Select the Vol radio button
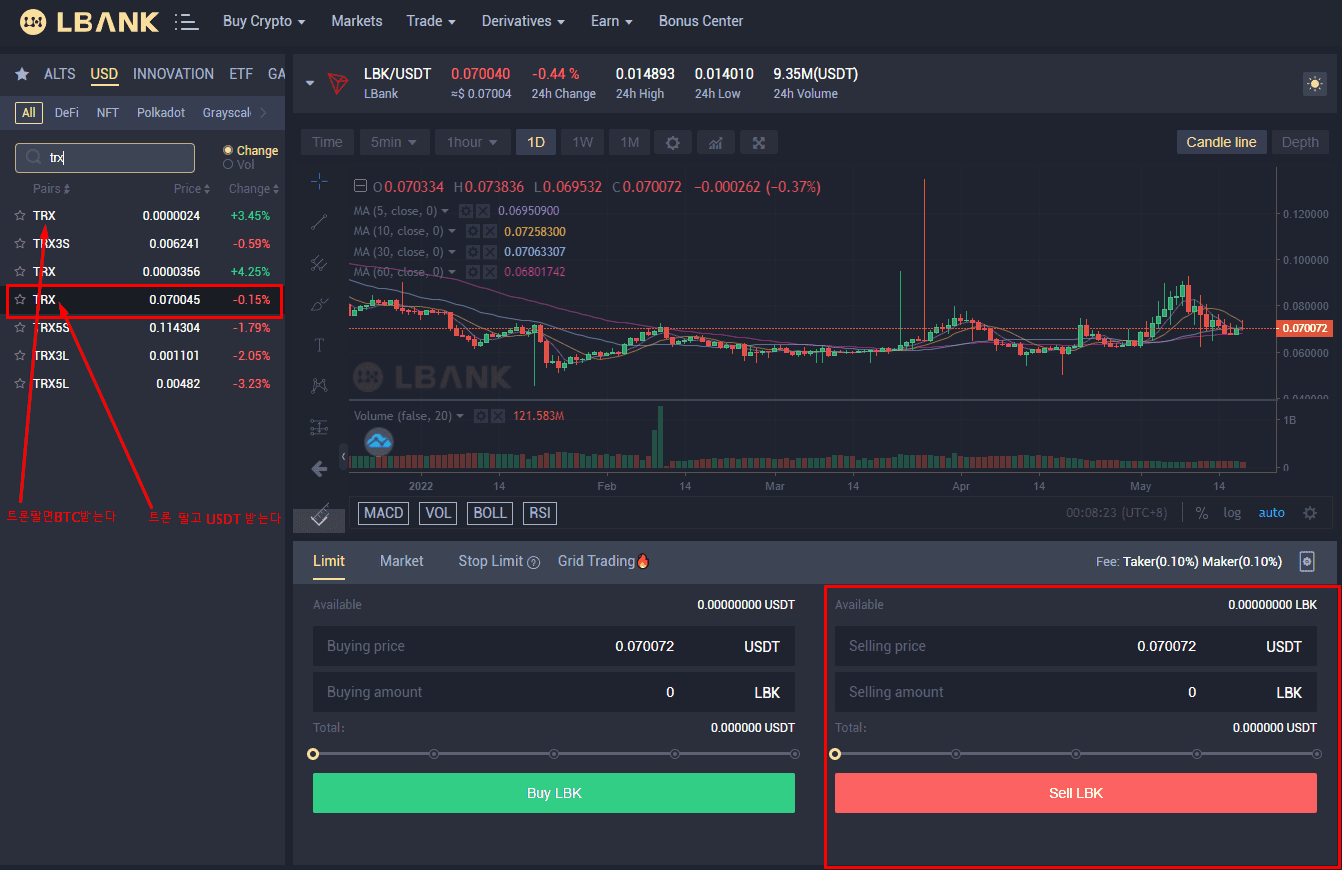 (x=228, y=164)
